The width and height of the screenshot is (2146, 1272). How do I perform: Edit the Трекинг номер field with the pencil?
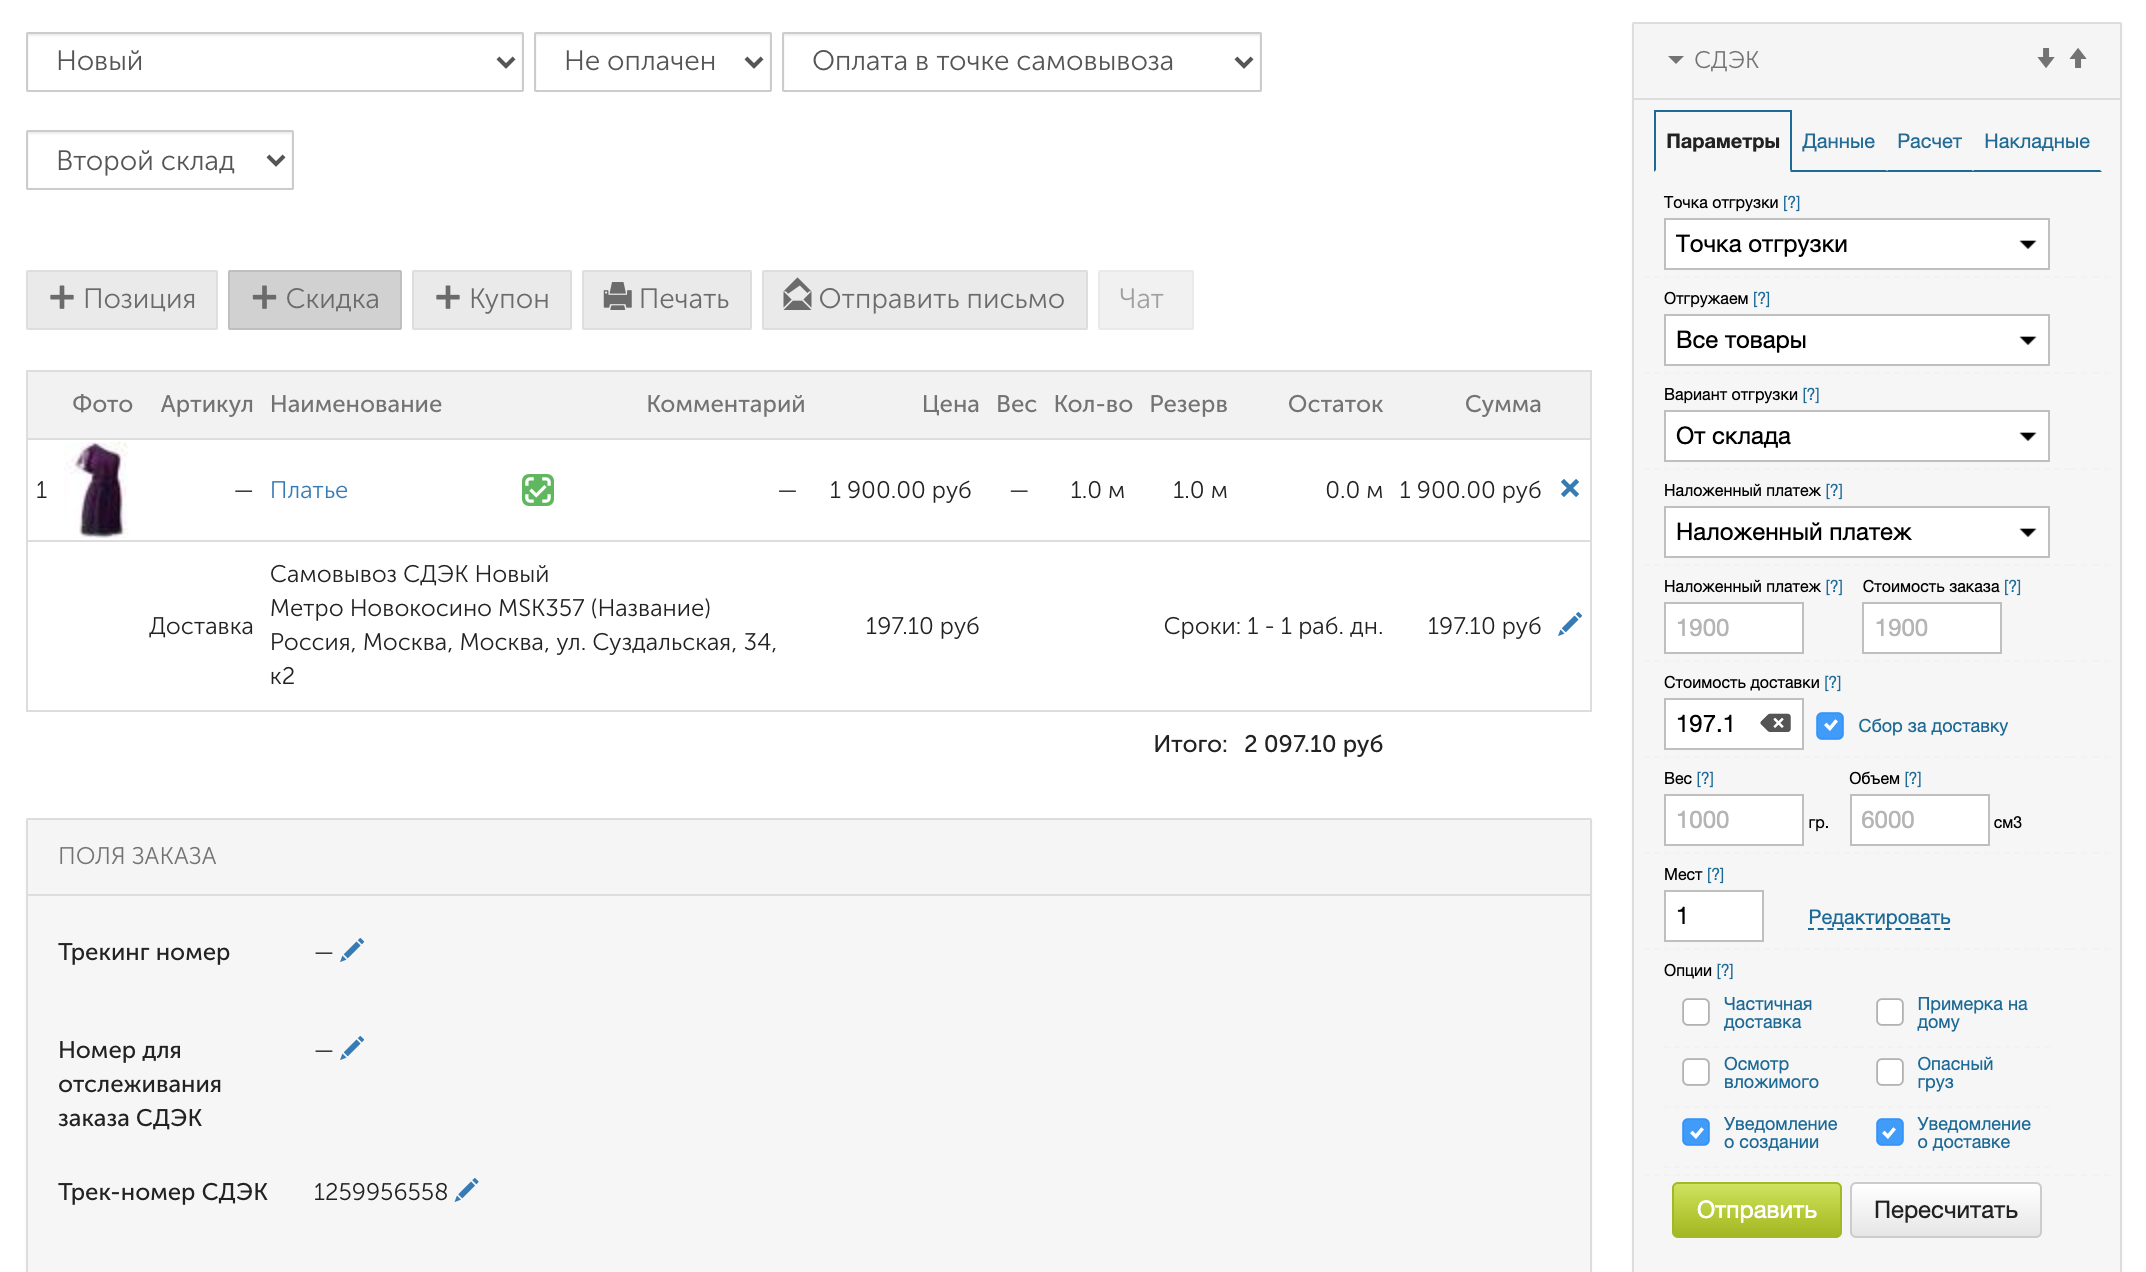pos(352,951)
